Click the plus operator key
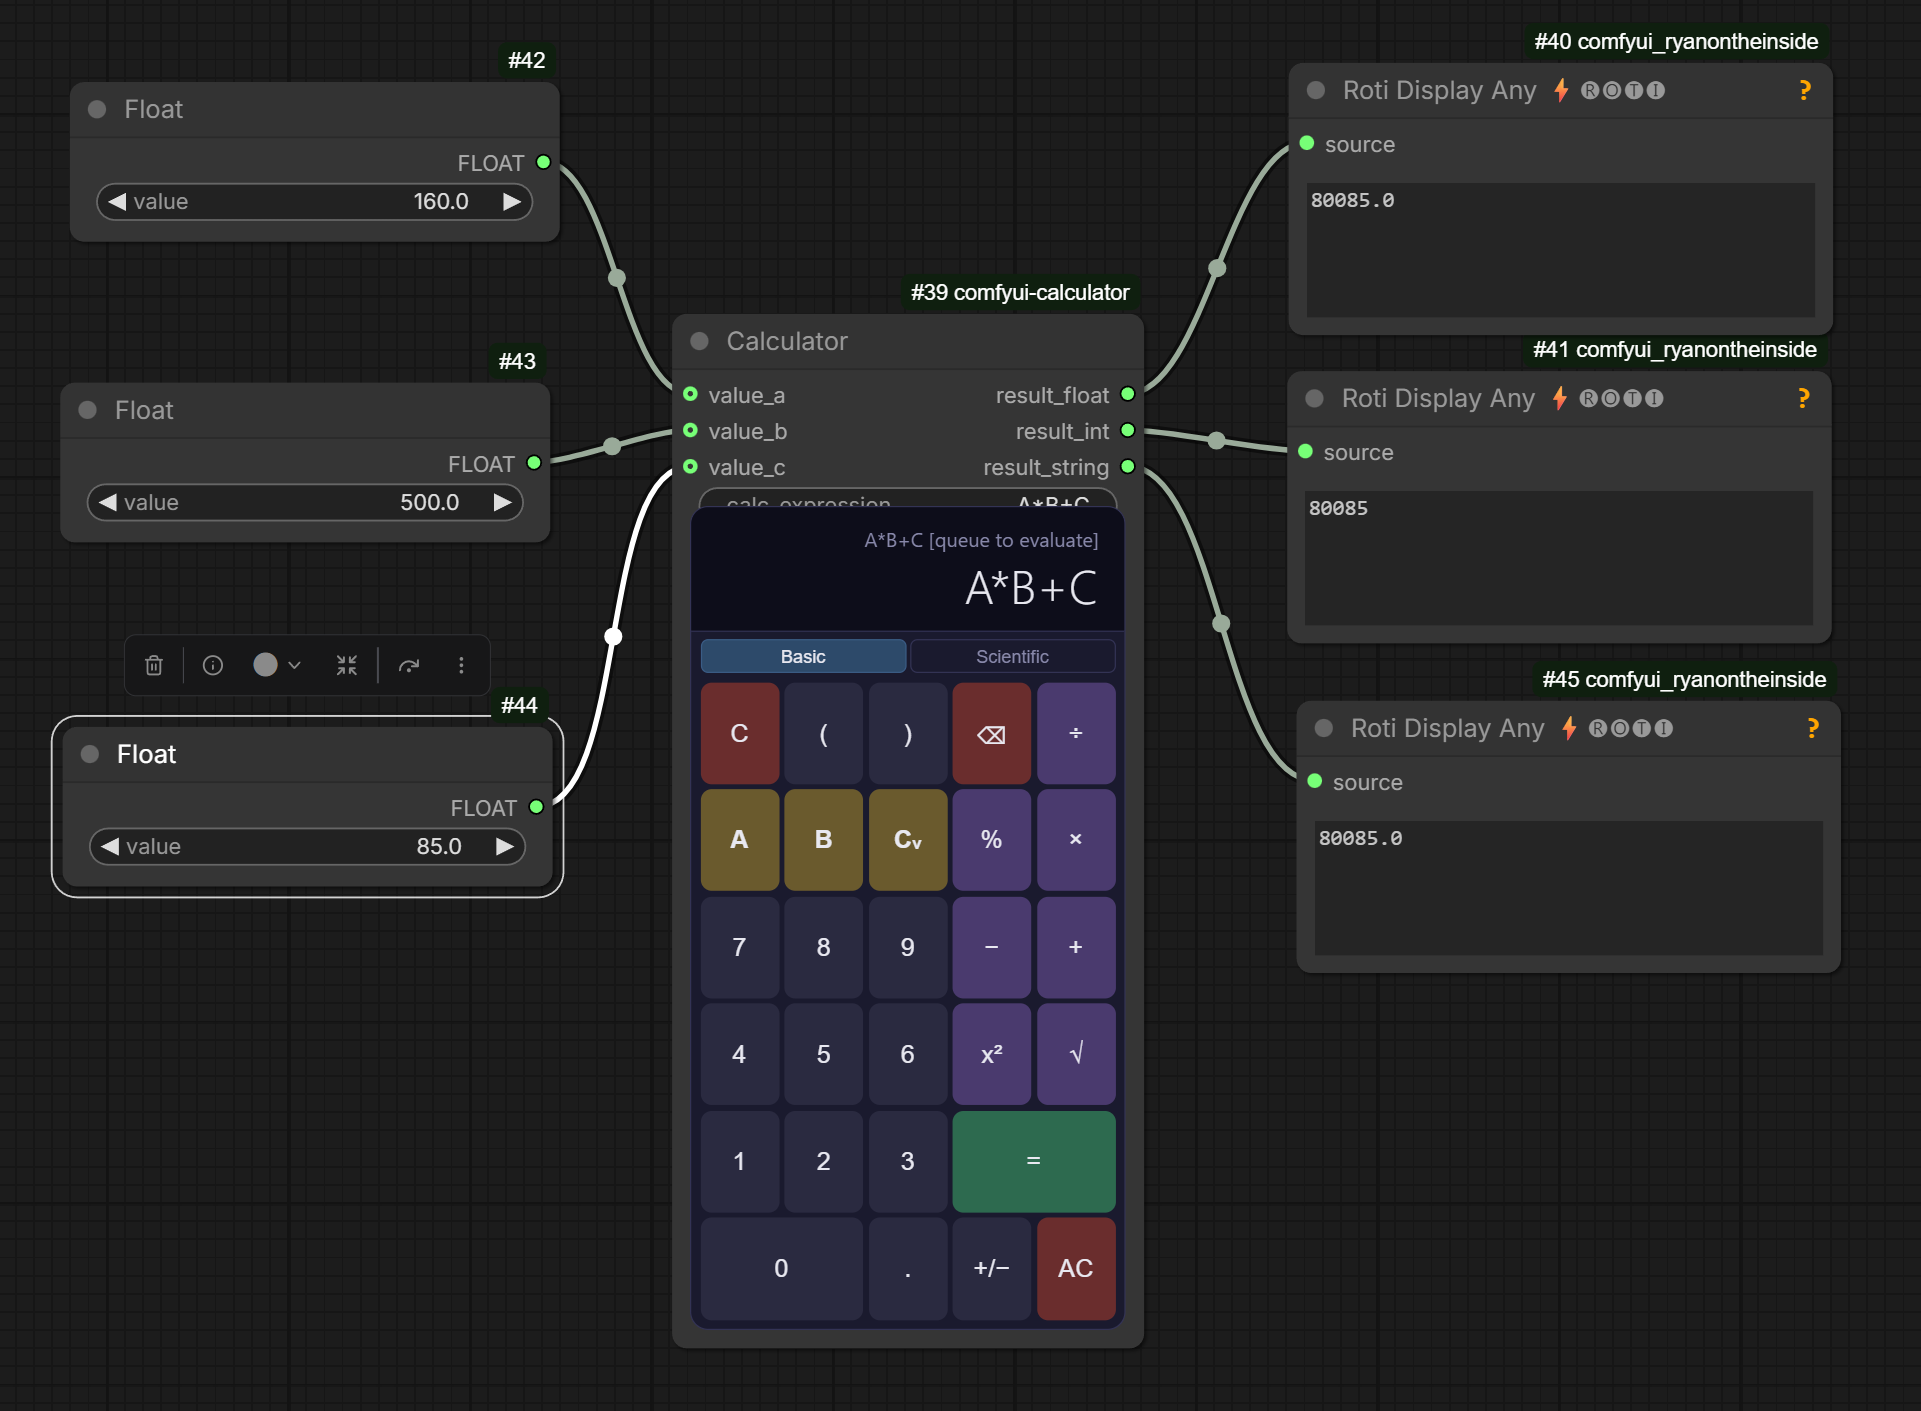This screenshot has height=1411, width=1921. pyautogui.click(x=1076, y=947)
